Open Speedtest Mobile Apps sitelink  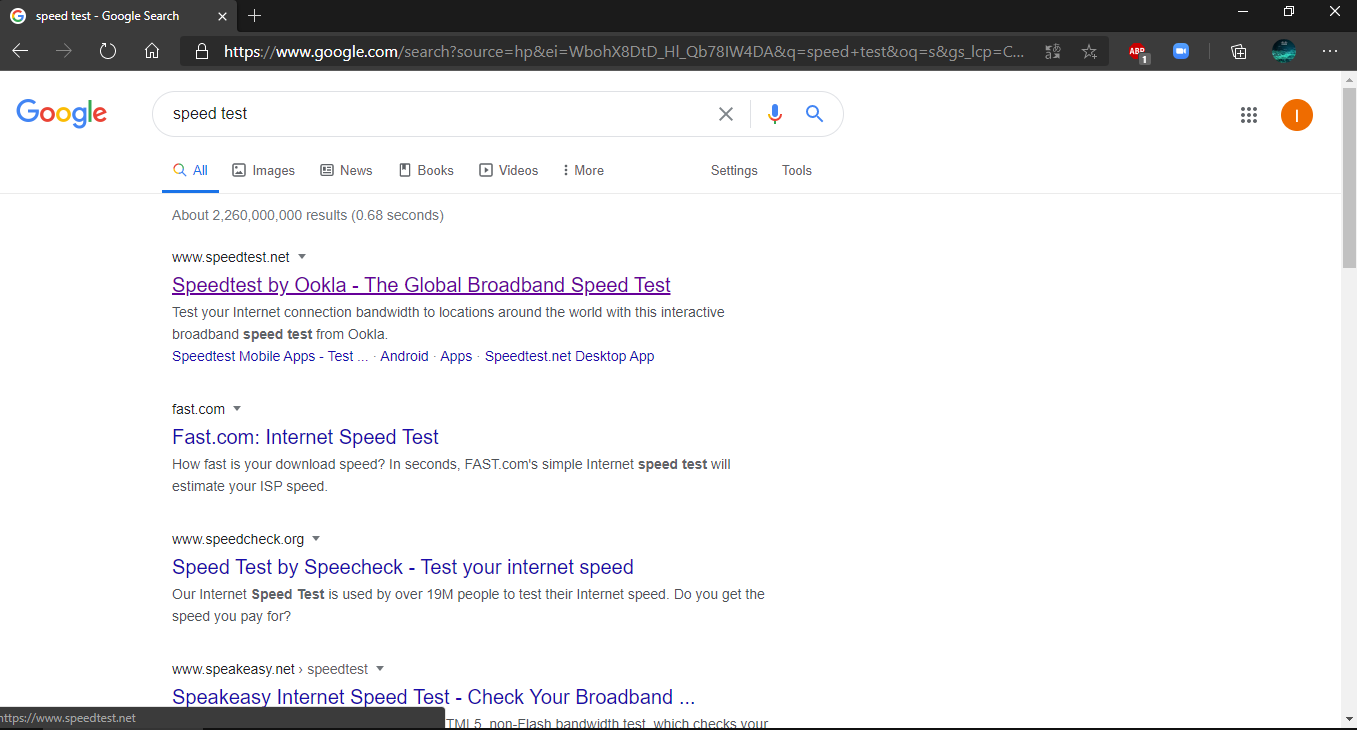(270, 356)
